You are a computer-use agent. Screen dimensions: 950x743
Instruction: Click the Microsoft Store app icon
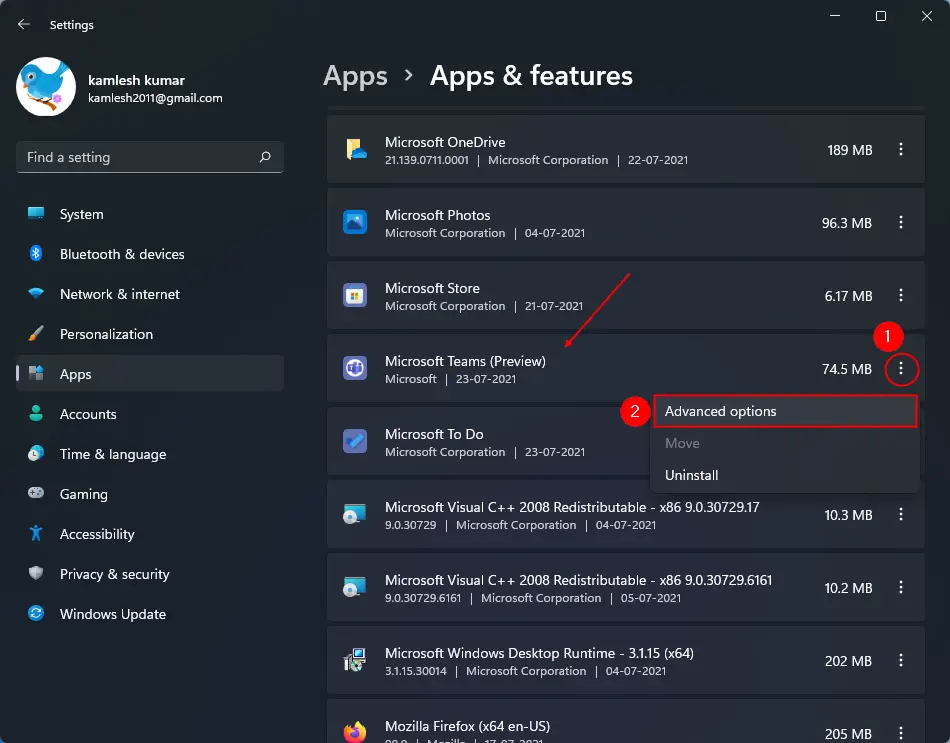(355, 295)
